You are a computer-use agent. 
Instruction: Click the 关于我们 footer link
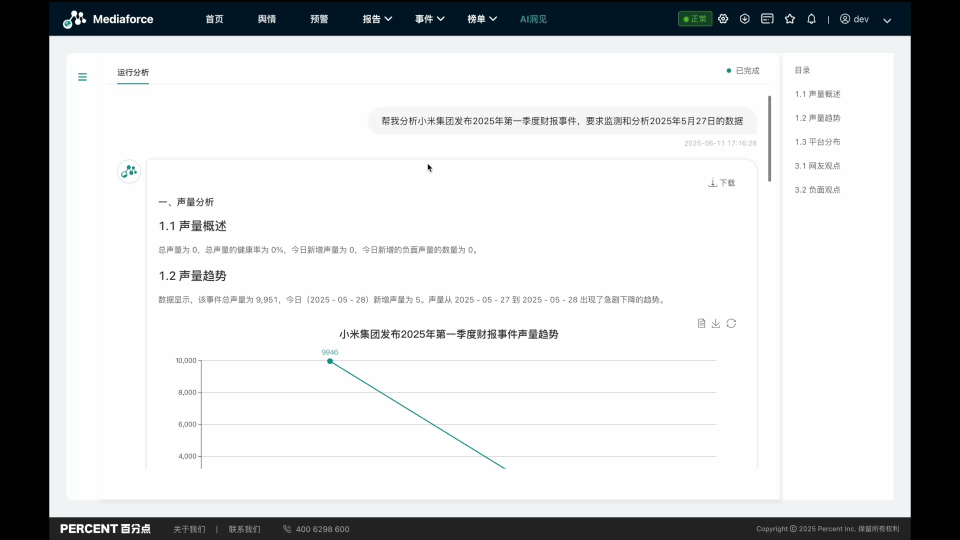(x=189, y=529)
